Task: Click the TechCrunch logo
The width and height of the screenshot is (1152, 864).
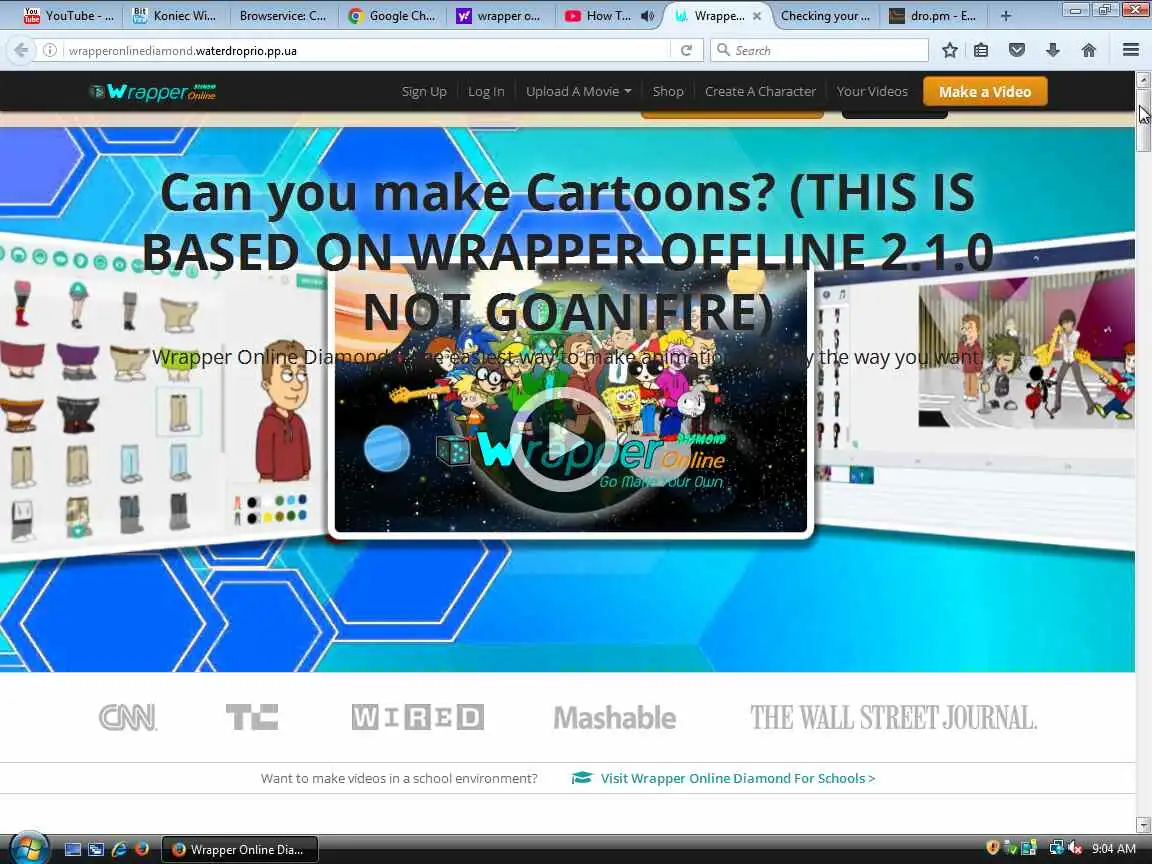Action: pos(252,717)
